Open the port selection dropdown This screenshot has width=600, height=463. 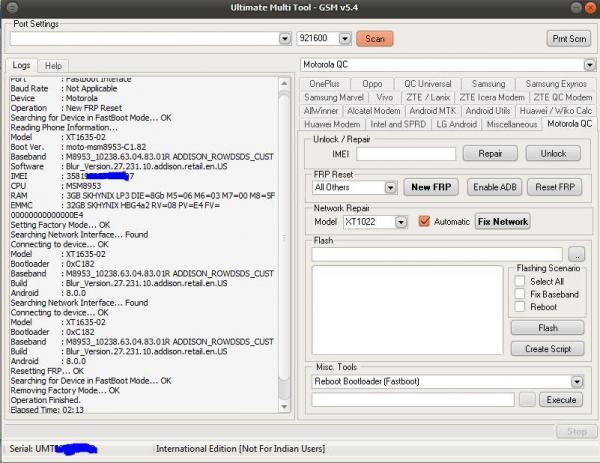click(285, 39)
